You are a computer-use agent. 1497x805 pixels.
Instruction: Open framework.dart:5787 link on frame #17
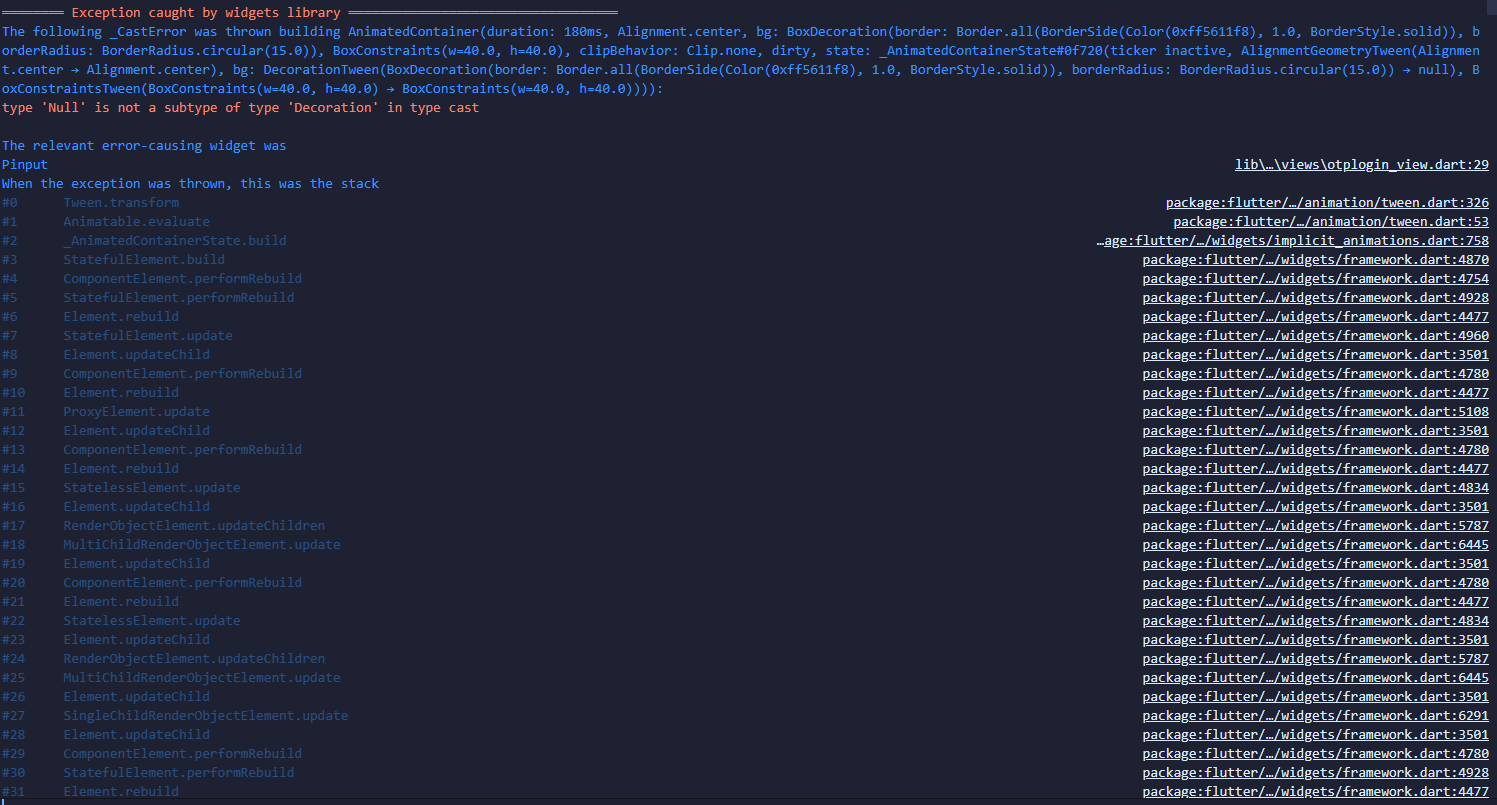(x=1316, y=526)
